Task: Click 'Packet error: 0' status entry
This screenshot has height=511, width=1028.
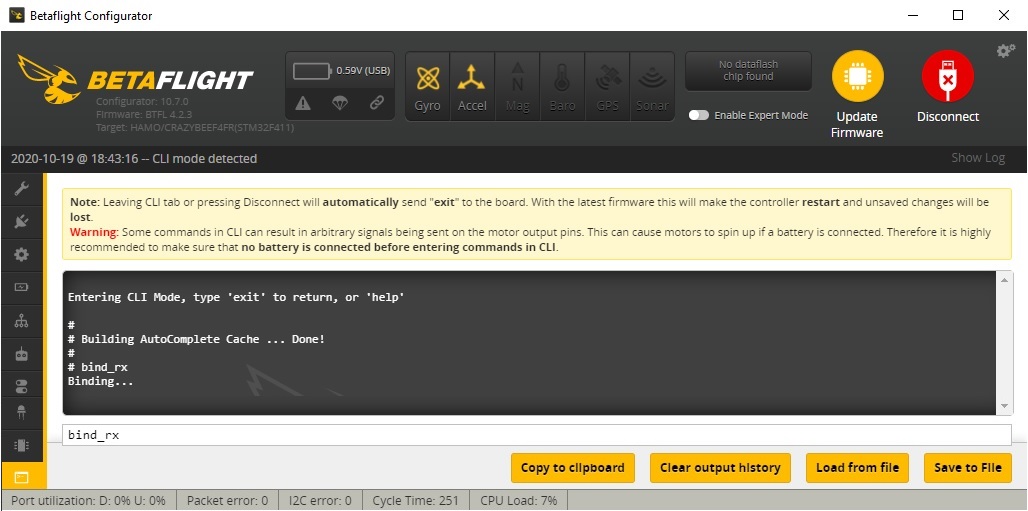Action: point(227,501)
